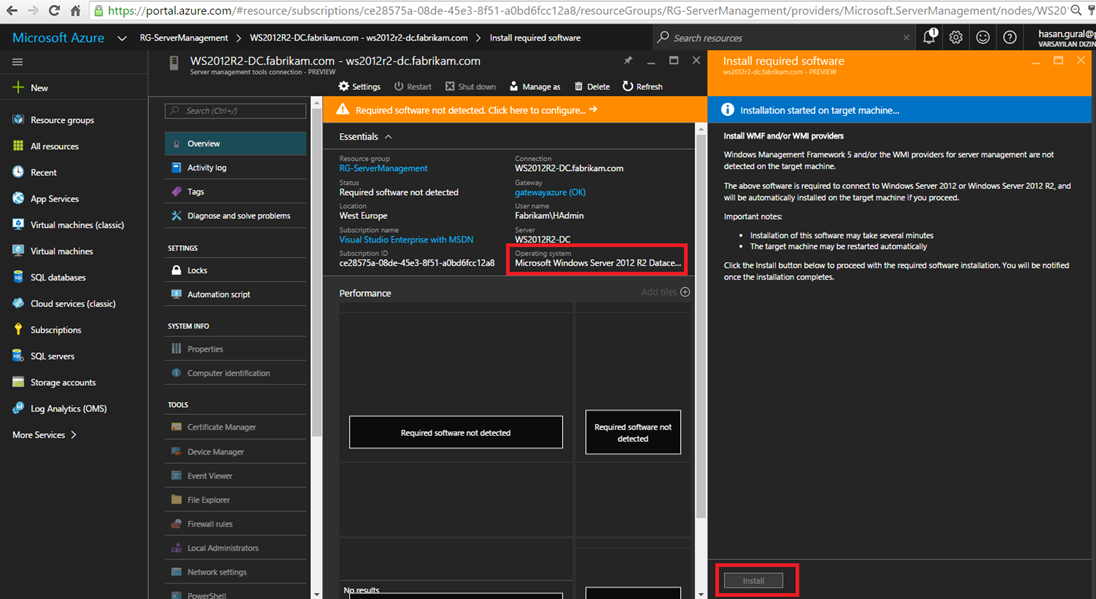Open Resource groups in the sidebar
This screenshot has height=599, width=1096.
[62, 120]
